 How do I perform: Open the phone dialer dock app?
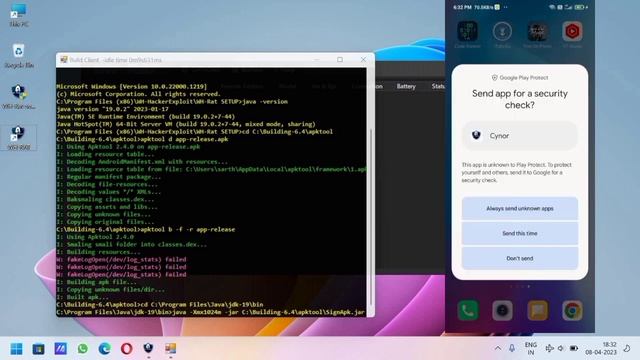pyautogui.click(x=468, y=311)
